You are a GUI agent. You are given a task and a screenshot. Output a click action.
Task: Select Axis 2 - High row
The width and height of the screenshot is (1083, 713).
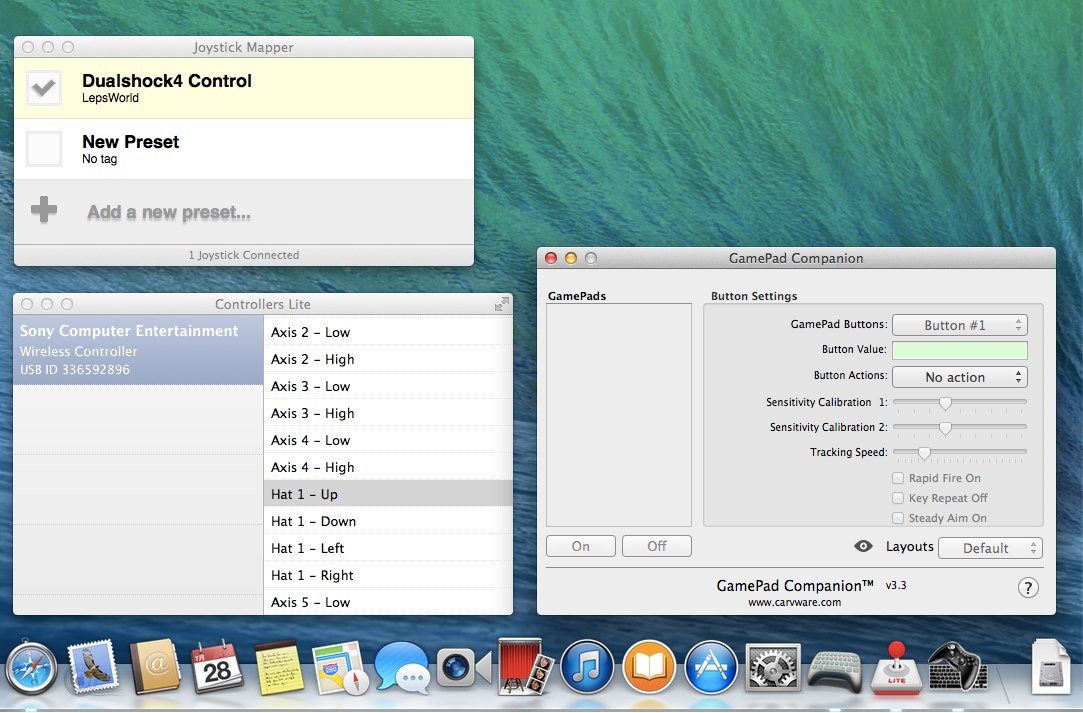388,359
